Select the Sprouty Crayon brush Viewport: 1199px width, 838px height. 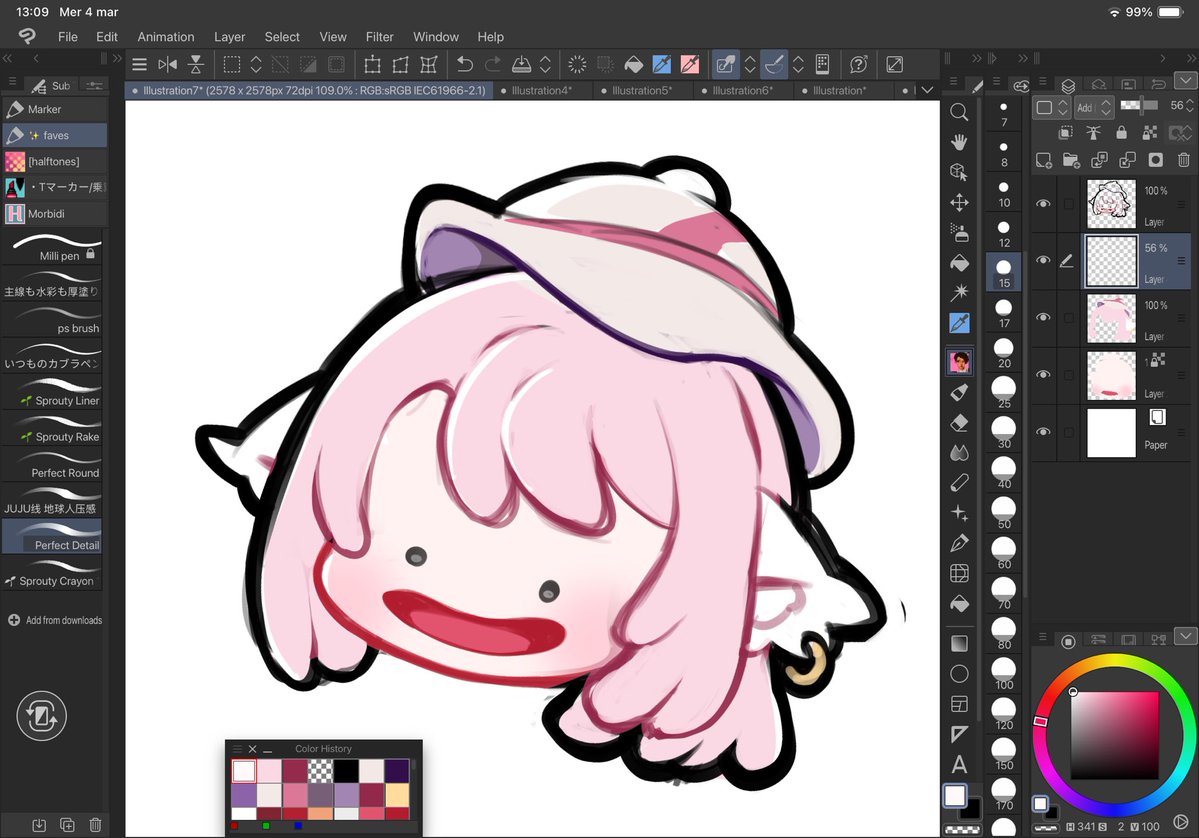52,573
